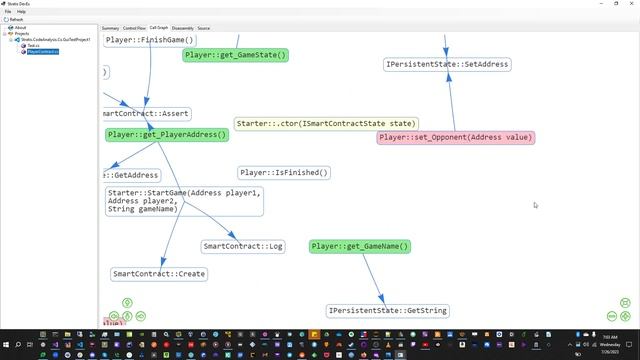This screenshot has width=640, height=360.
Task: Pan graph up with the up arrow control
Action: click(127, 302)
